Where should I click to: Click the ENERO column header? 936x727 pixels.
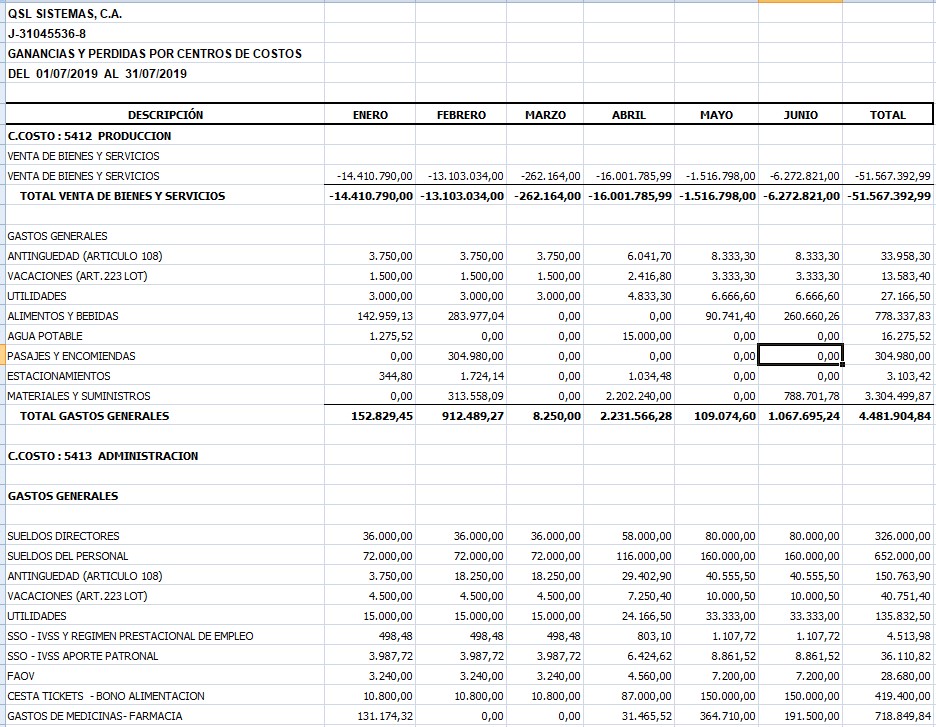coord(370,115)
